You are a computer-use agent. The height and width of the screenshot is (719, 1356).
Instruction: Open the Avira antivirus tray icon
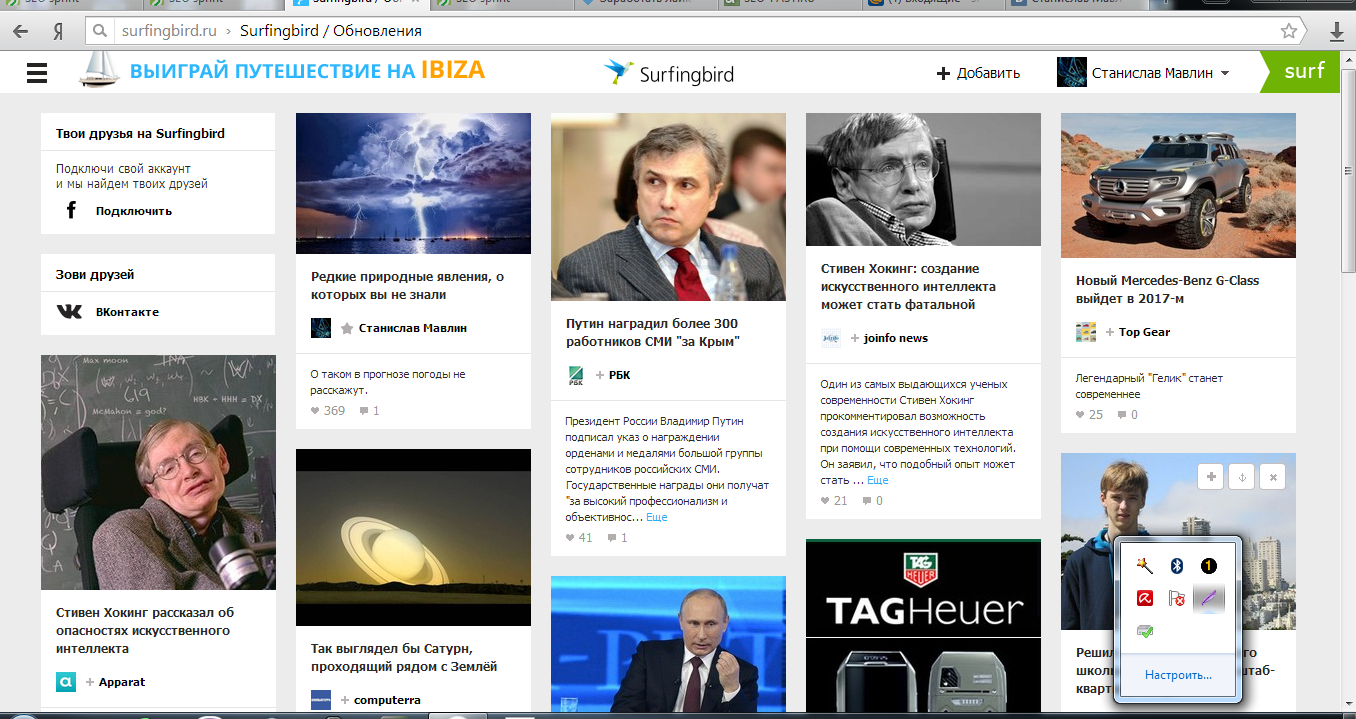[1145, 598]
